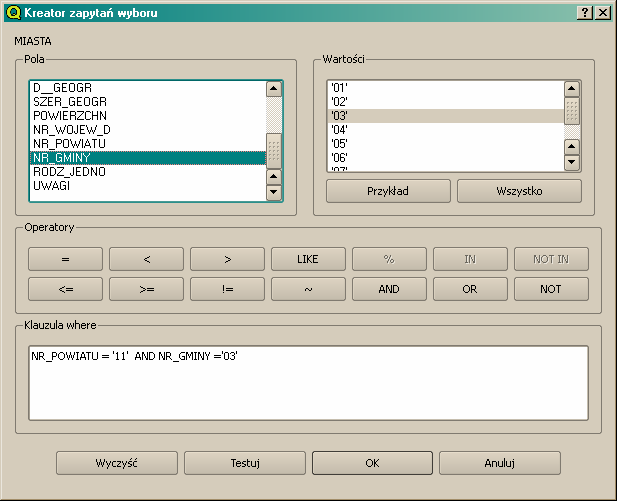Click inside the Klauzula where text box
The height and width of the screenshot is (501, 617).
point(308,383)
